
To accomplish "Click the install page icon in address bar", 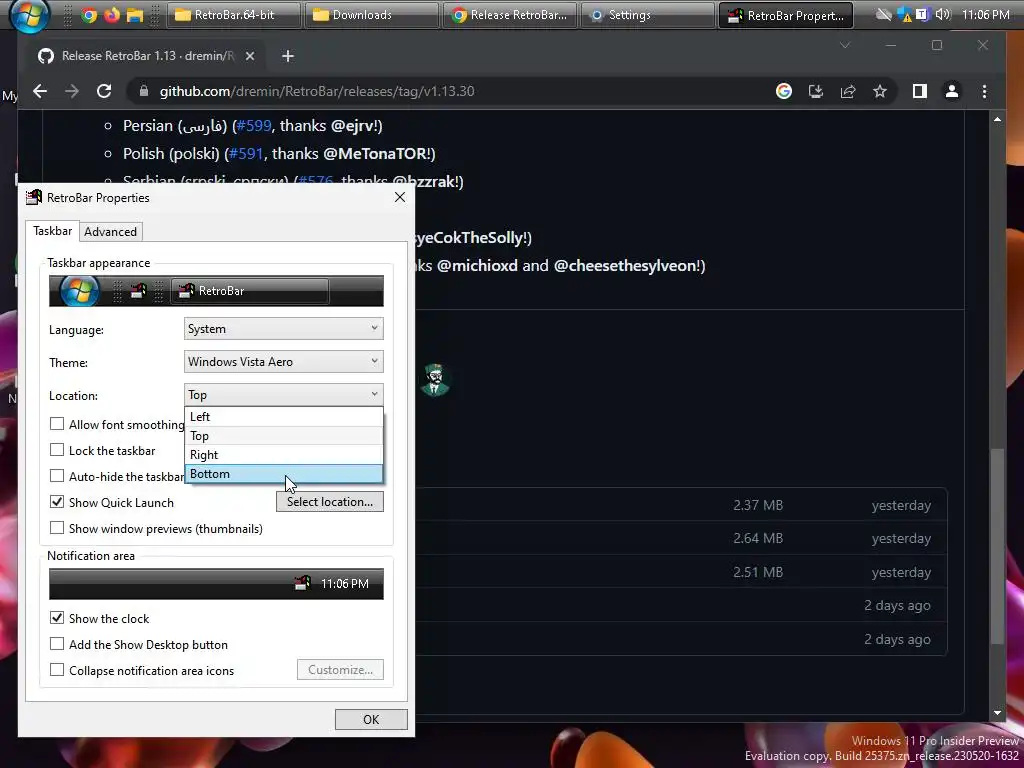I will tap(816, 91).
